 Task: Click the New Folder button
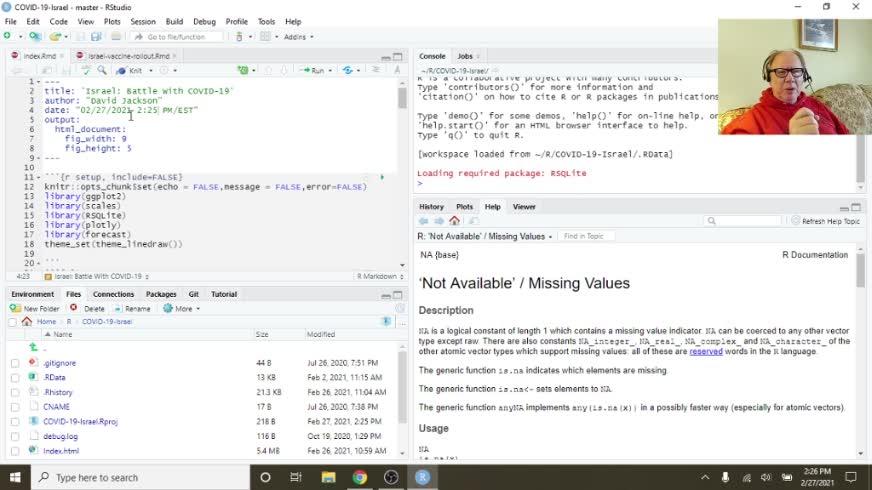click(x=34, y=309)
